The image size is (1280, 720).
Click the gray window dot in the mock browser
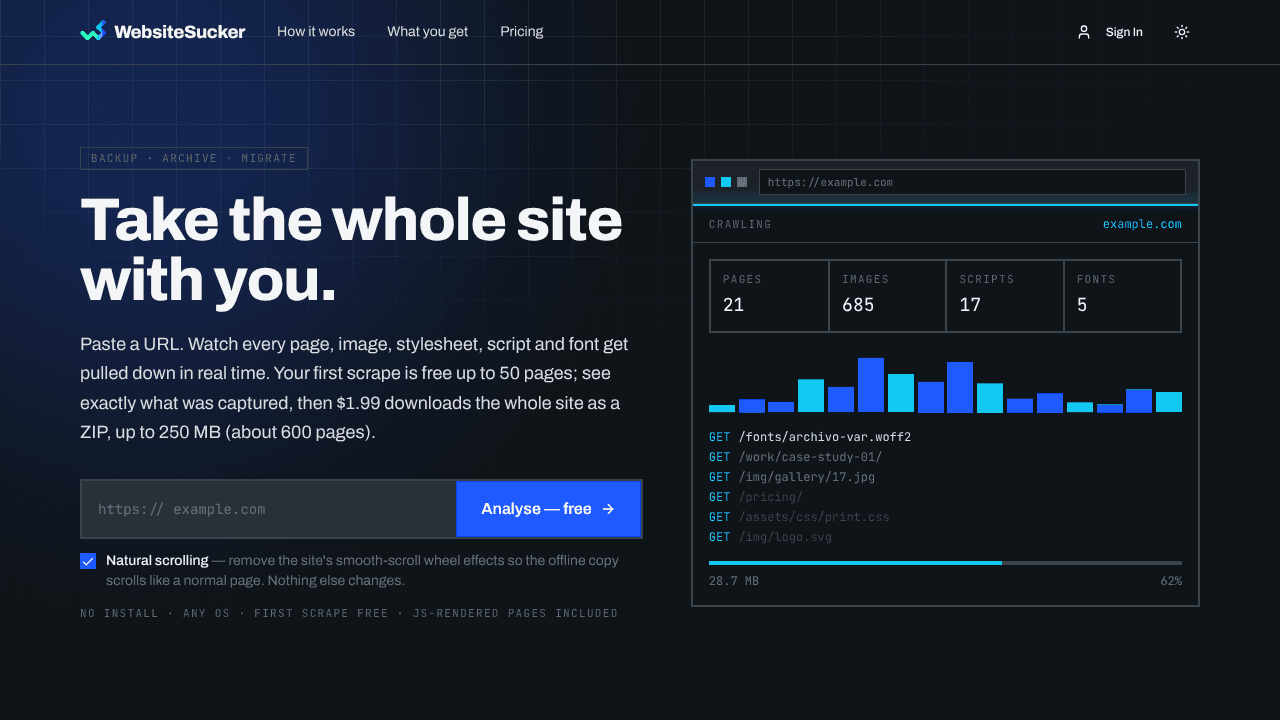(742, 182)
